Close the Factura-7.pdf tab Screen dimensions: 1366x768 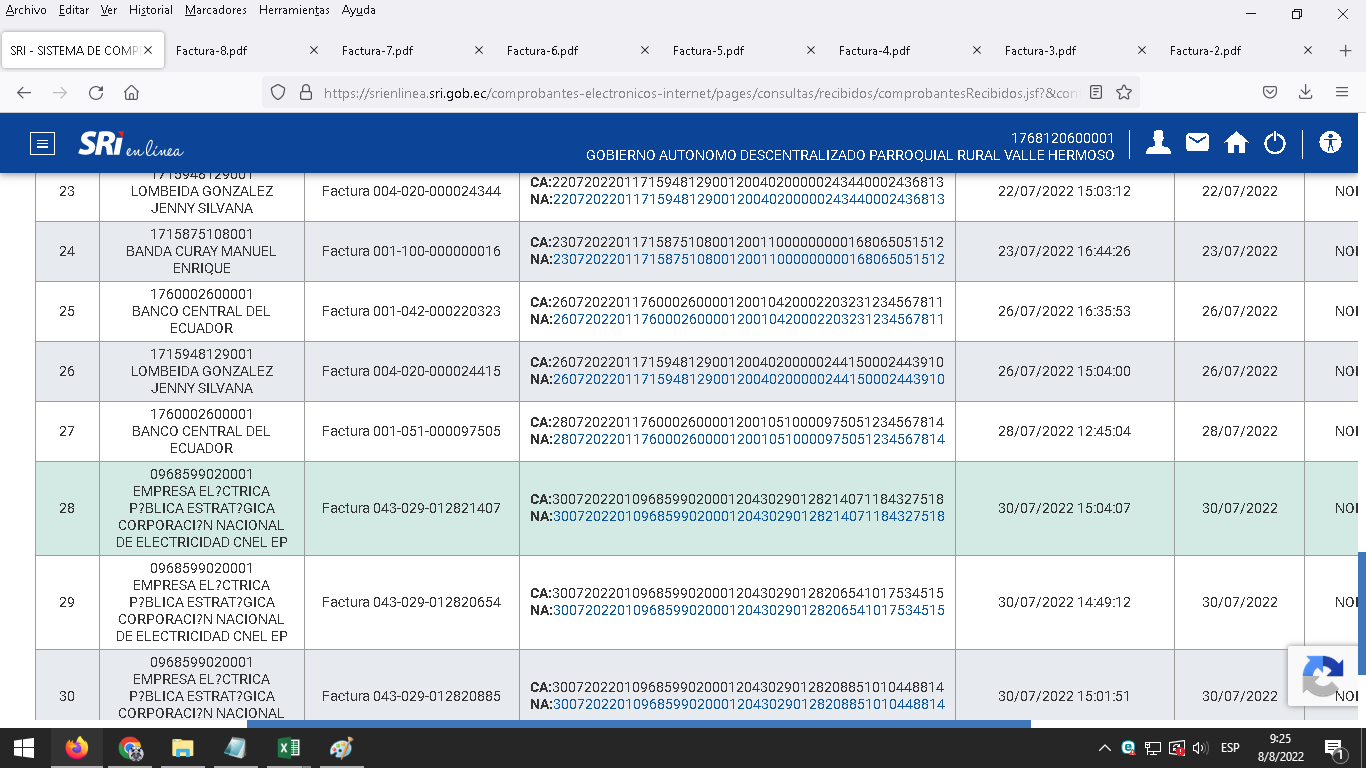(479, 51)
